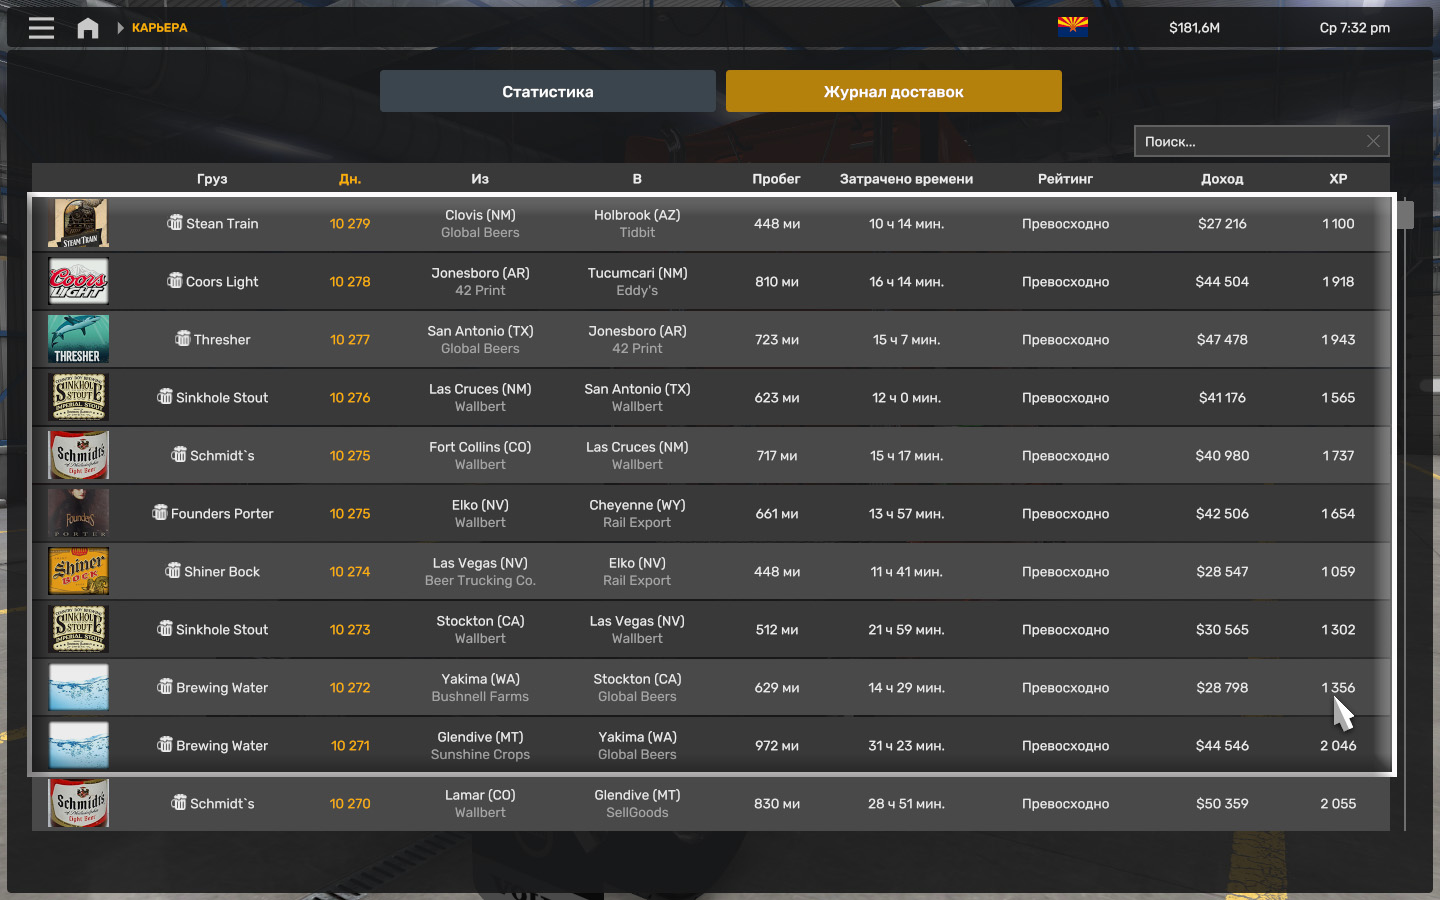Click $47 478 income value
1440x900 pixels.
[1222, 339]
